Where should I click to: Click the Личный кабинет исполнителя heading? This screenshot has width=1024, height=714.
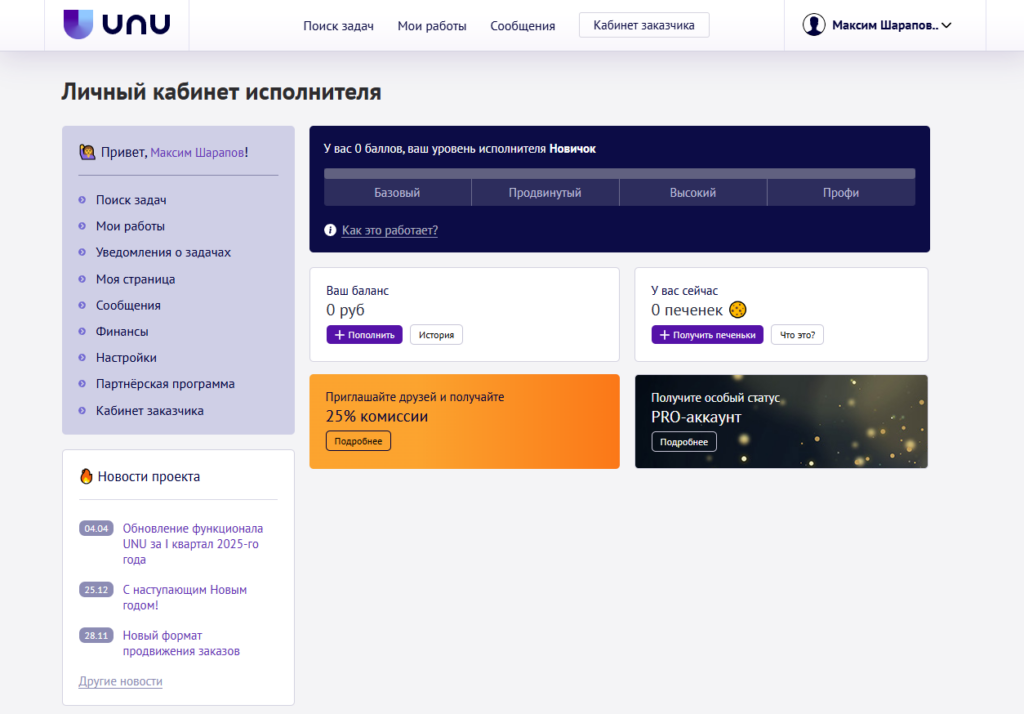point(221,92)
